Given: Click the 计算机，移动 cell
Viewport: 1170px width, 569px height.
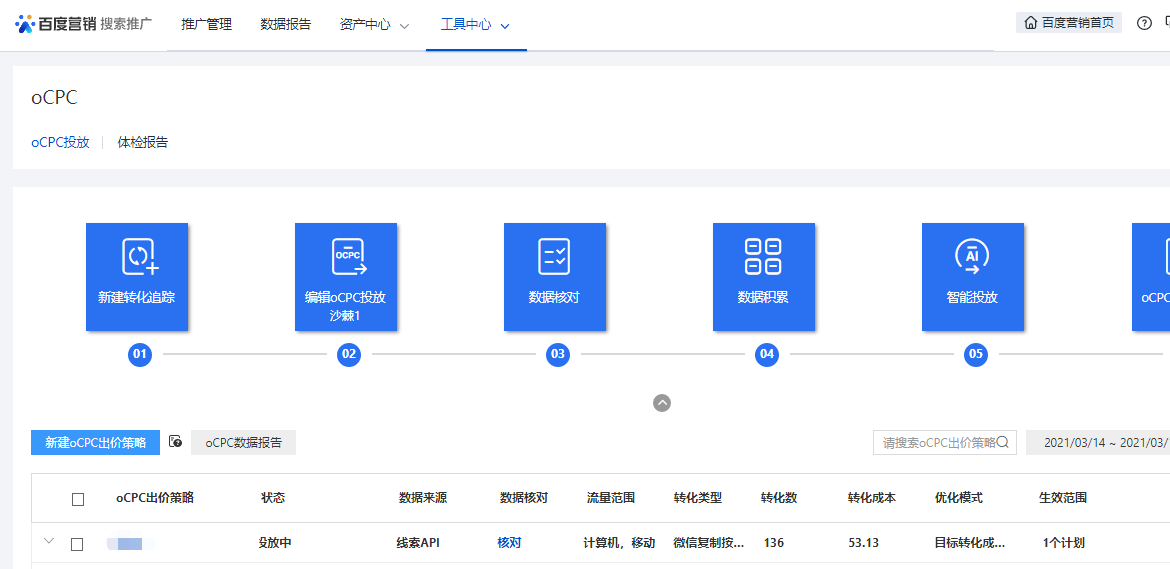Looking at the screenshot, I should (619, 543).
